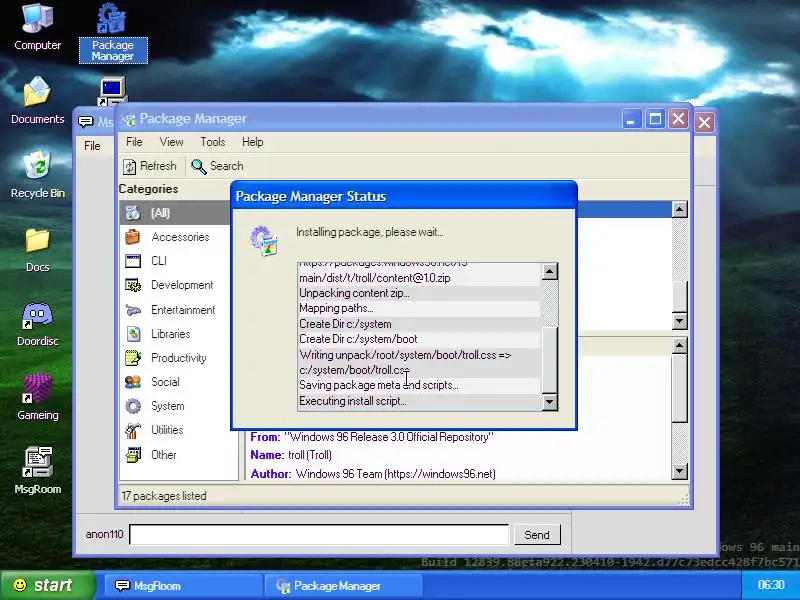
Task: Click the Package Manager Status dialog icon
Action: coord(264,240)
